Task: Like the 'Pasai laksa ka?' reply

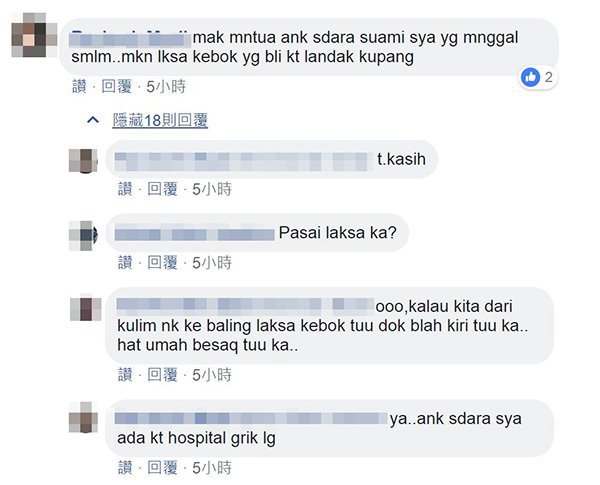Action: (125, 263)
